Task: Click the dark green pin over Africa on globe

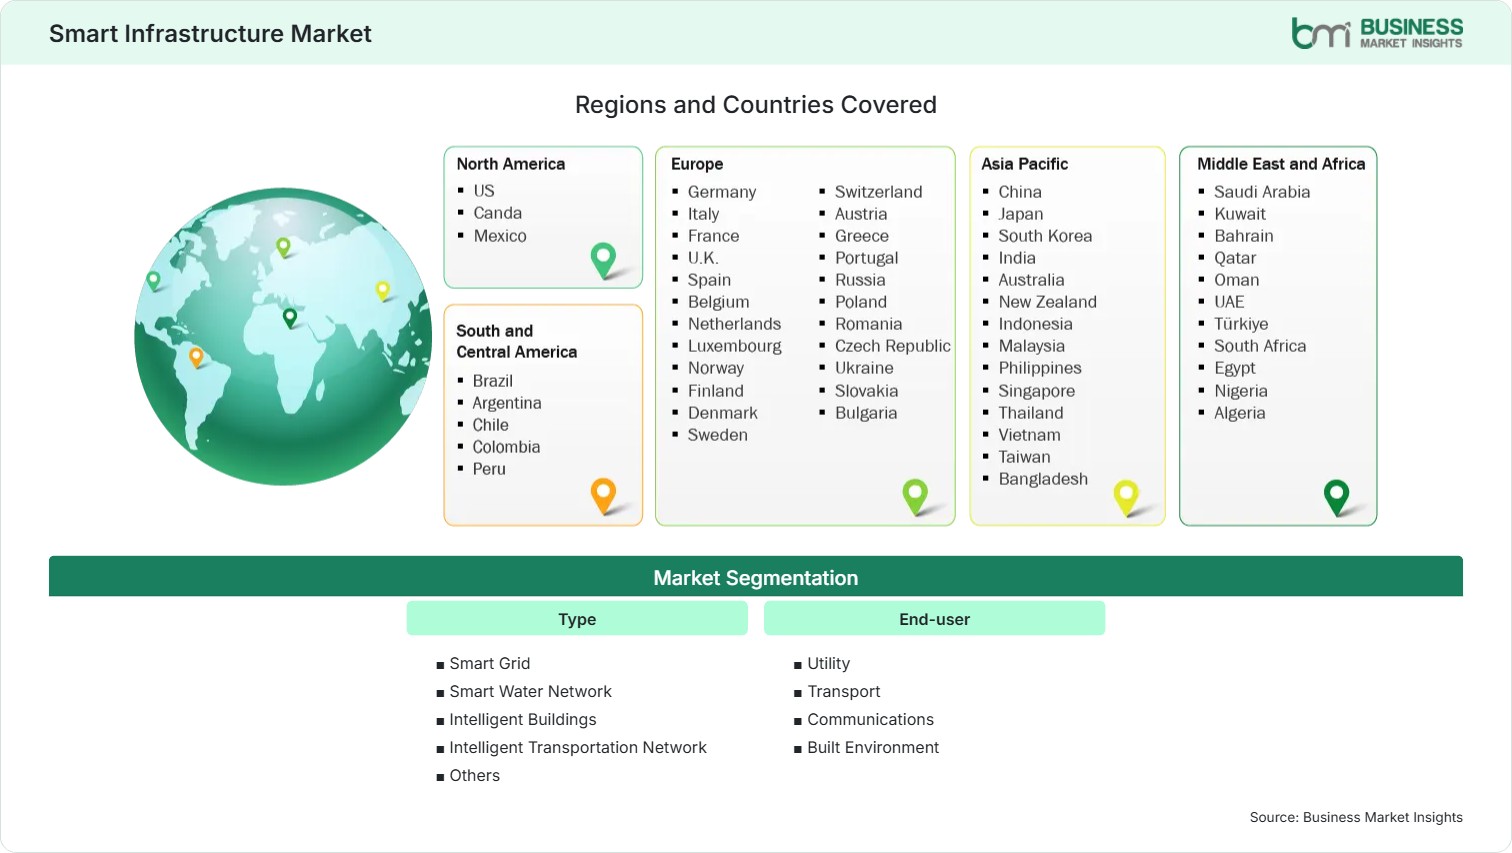Action: (x=290, y=318)
